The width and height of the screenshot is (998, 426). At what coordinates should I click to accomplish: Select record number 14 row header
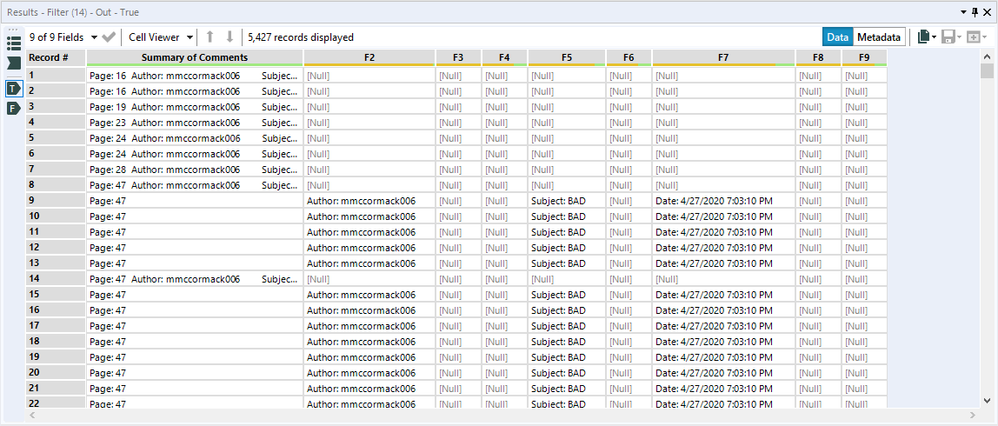click(x=56, y=279)
